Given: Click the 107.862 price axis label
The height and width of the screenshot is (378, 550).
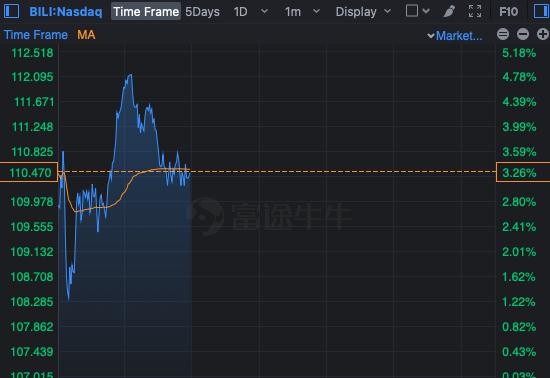Looking at the screenshot, I should (x=32, y=327).
